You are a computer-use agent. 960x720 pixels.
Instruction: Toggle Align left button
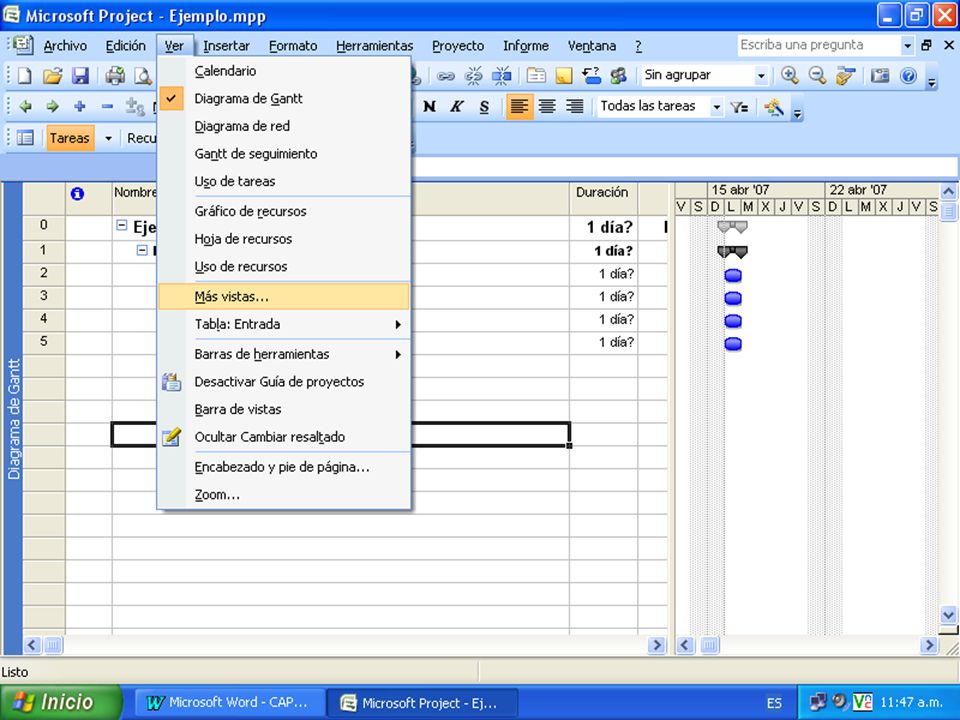519,107
